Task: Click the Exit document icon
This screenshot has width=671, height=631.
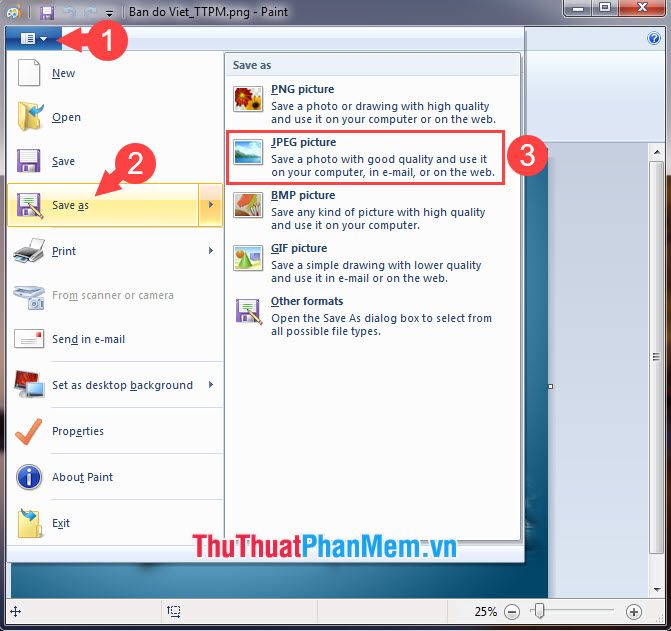Action: [30, 523]
